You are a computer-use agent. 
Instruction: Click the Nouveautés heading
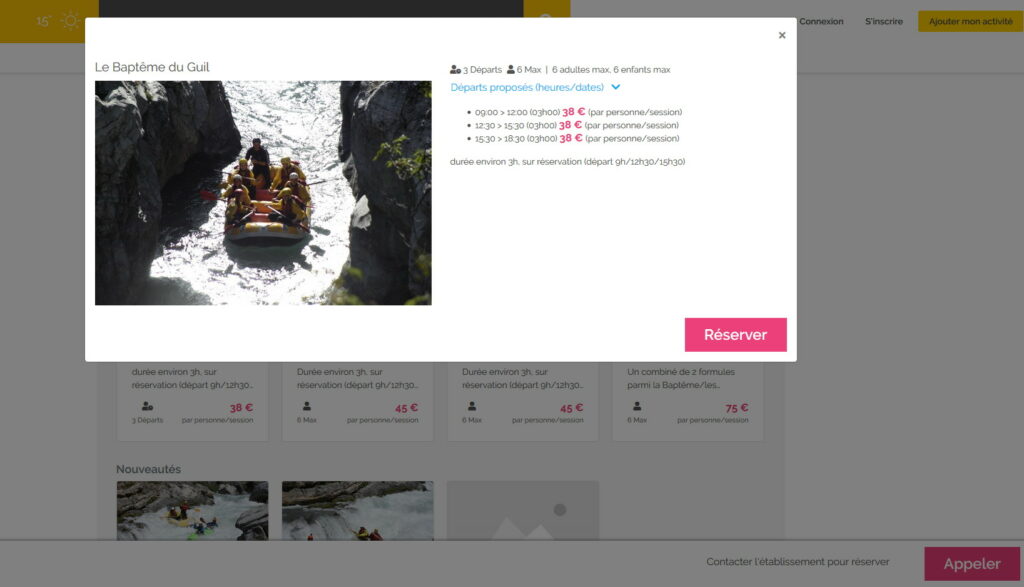(x=148, y=469)
